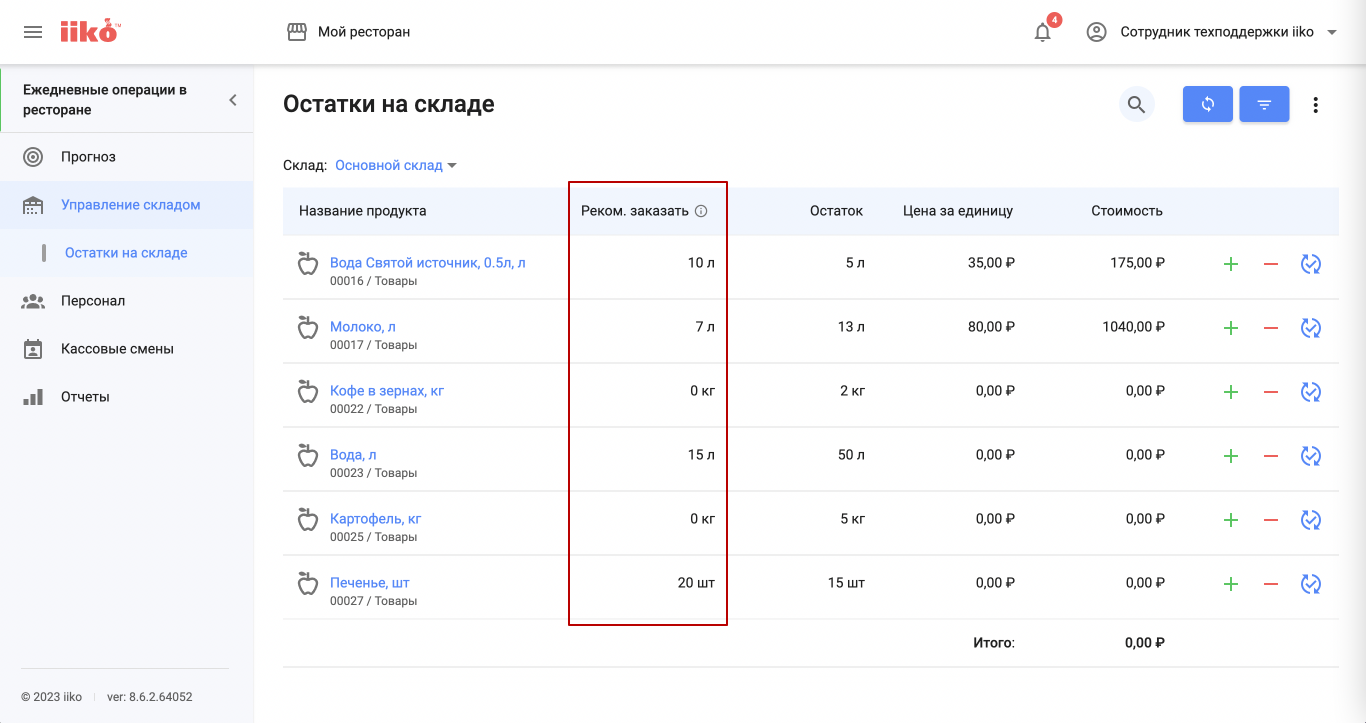Screen dimensions: 1366x723
Task: Click inventory recount icon for Печенье
Action: (1311, 584)
